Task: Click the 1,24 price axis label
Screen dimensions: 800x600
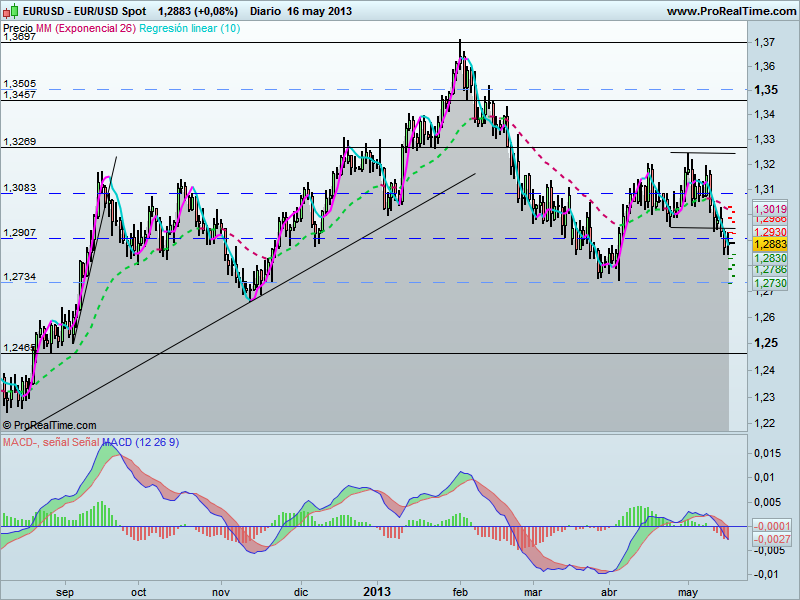Action: coord(765,370)
